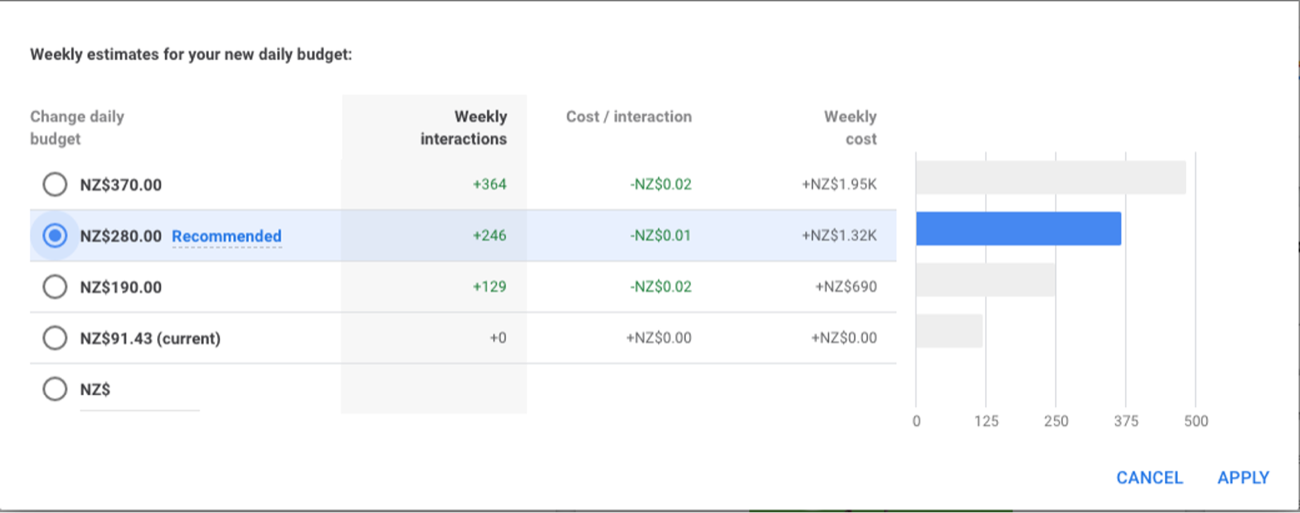The height and width of the screenshot is (513, 1300).
Task: Click the Weekly interactions column header
Action: point(463,128)
